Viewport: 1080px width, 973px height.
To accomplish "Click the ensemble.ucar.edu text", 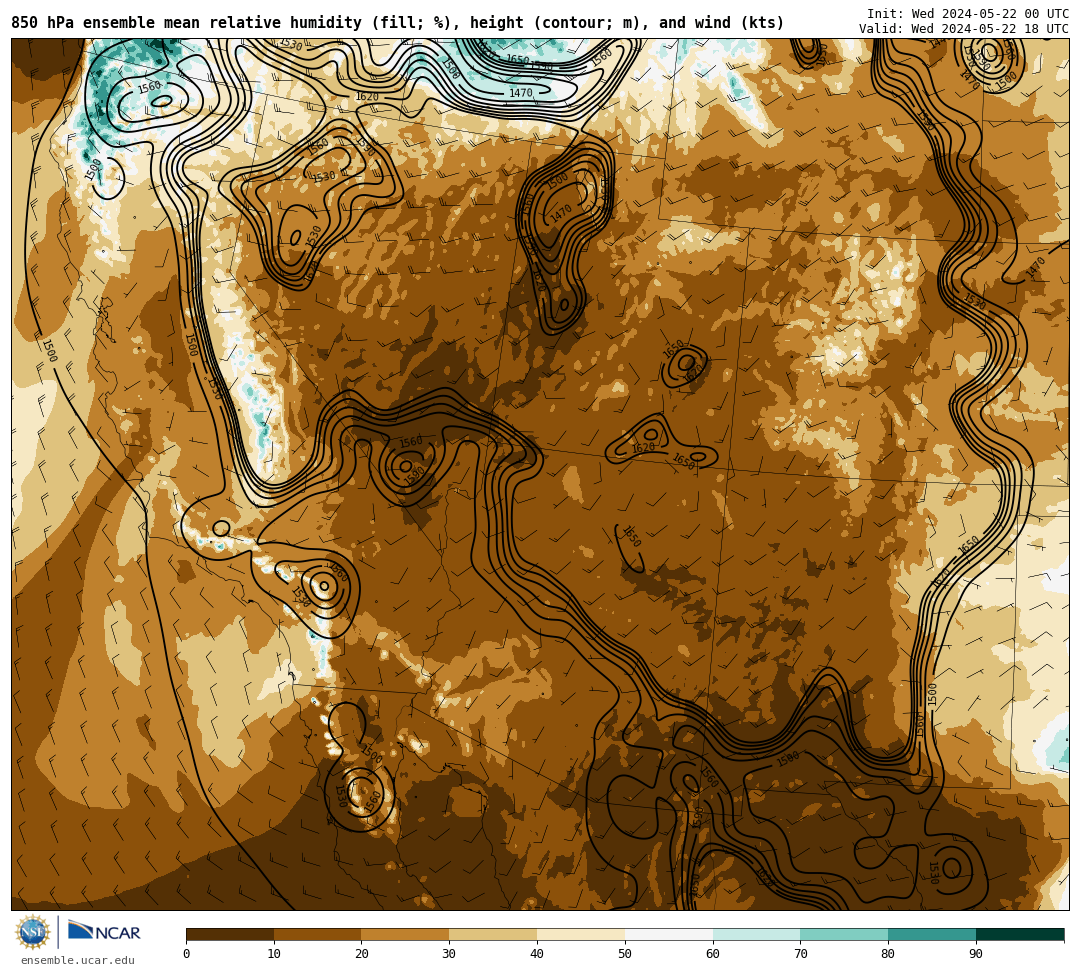I will (78, 960).
